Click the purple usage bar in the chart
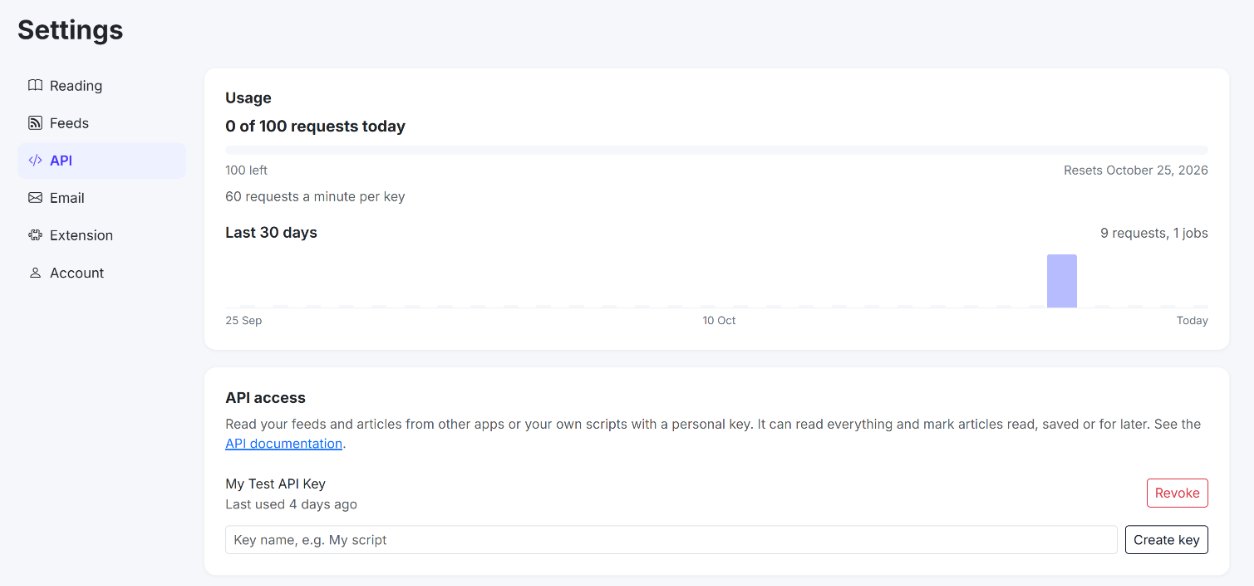The height and width of the screenshot is (586, 1254). (1062, 281)
